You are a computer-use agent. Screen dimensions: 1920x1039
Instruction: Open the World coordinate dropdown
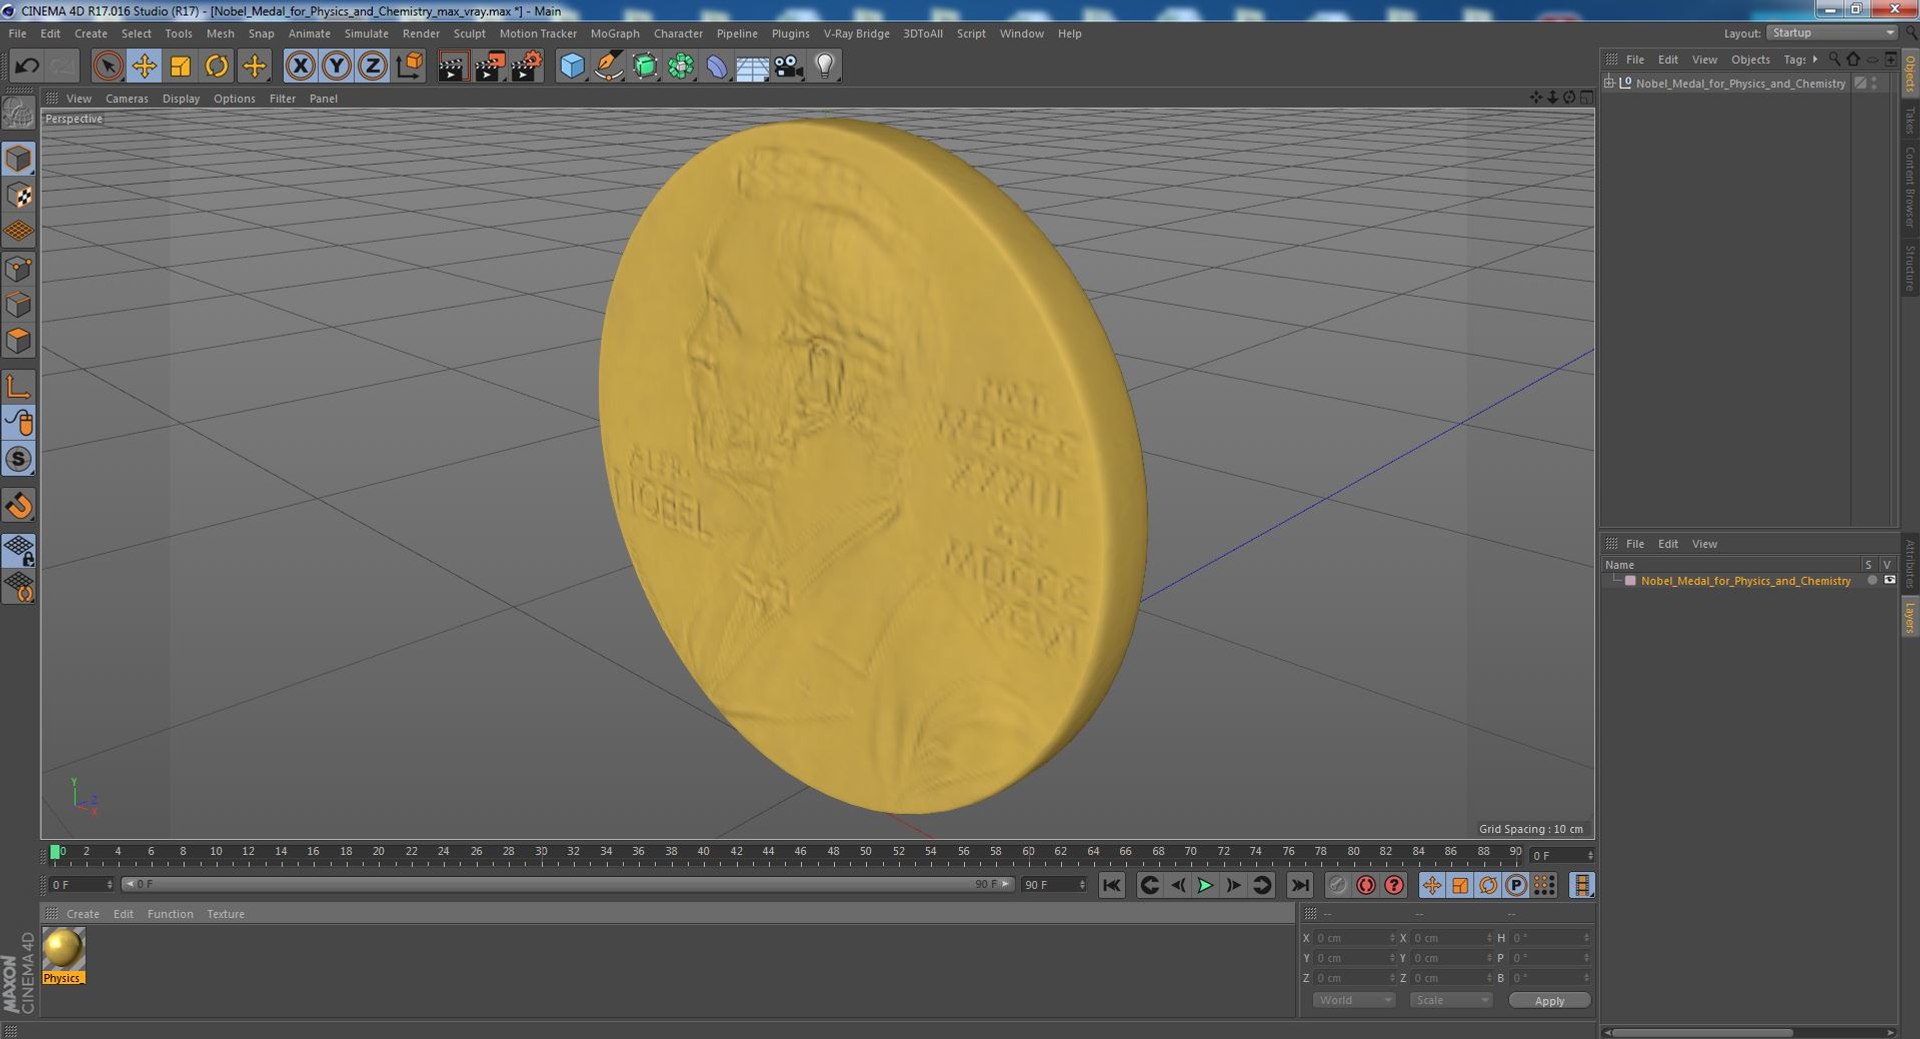click(1353, 1000)
